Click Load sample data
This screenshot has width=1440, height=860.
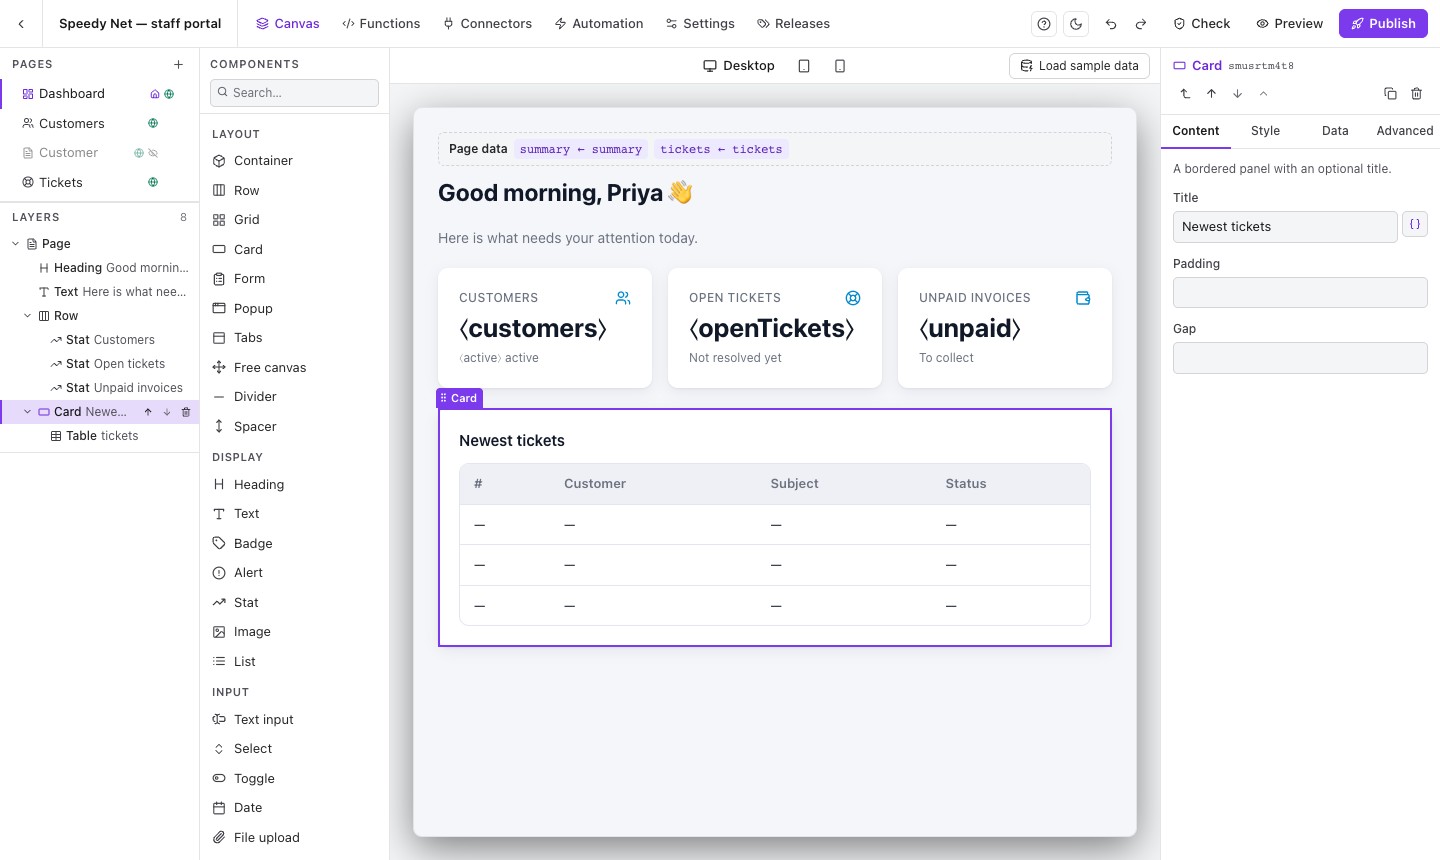point(1079,66)
